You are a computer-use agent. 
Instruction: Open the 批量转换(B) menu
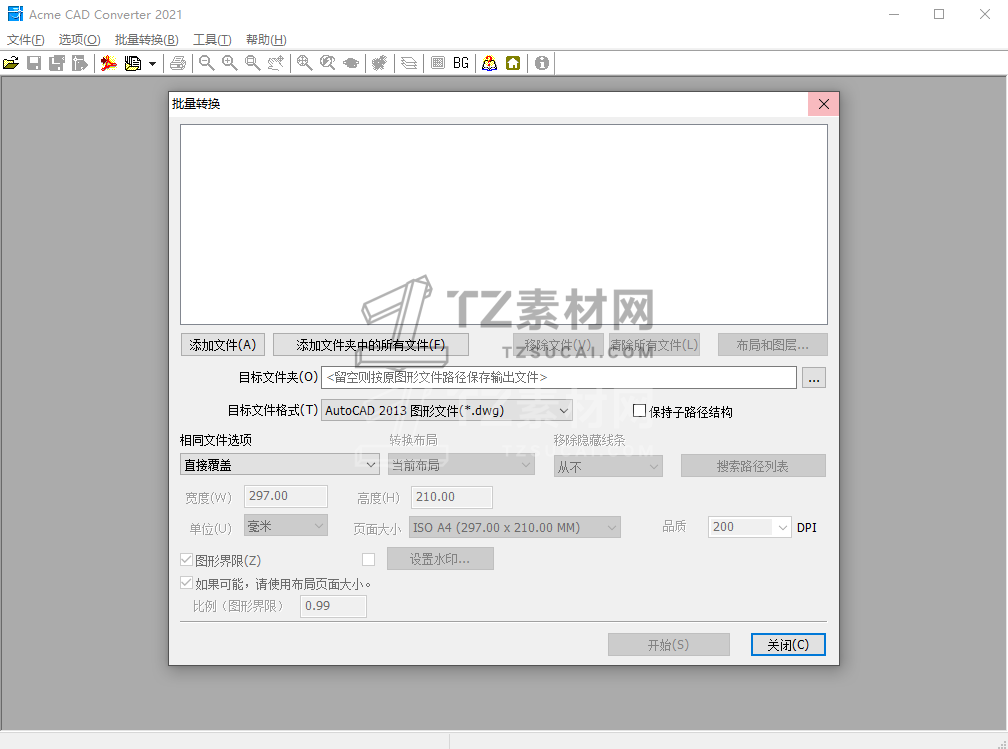pyautogui.click(x=147, y=40)
